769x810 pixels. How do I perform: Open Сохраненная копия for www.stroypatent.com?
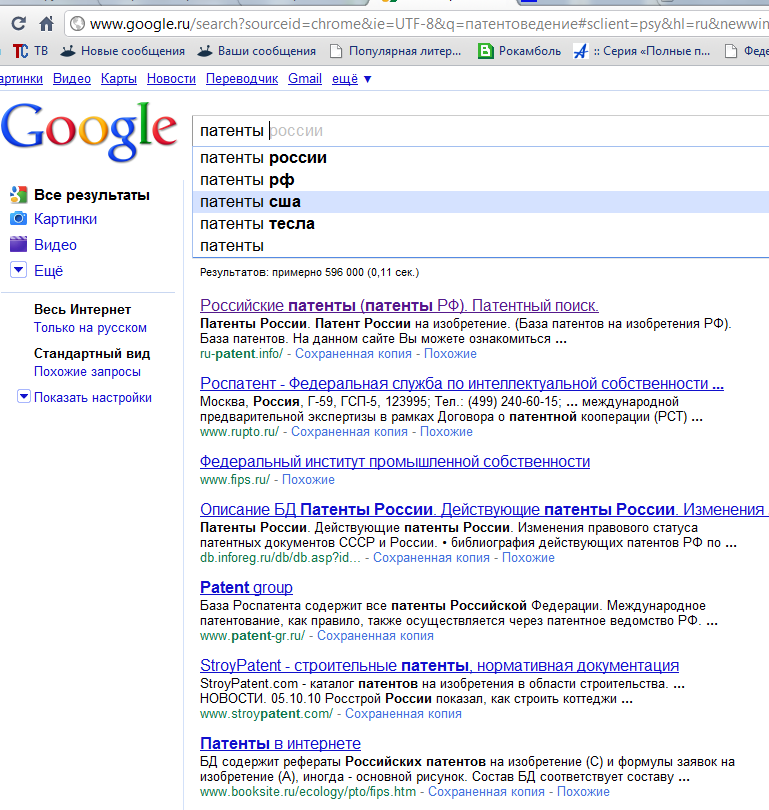(403, 714)
